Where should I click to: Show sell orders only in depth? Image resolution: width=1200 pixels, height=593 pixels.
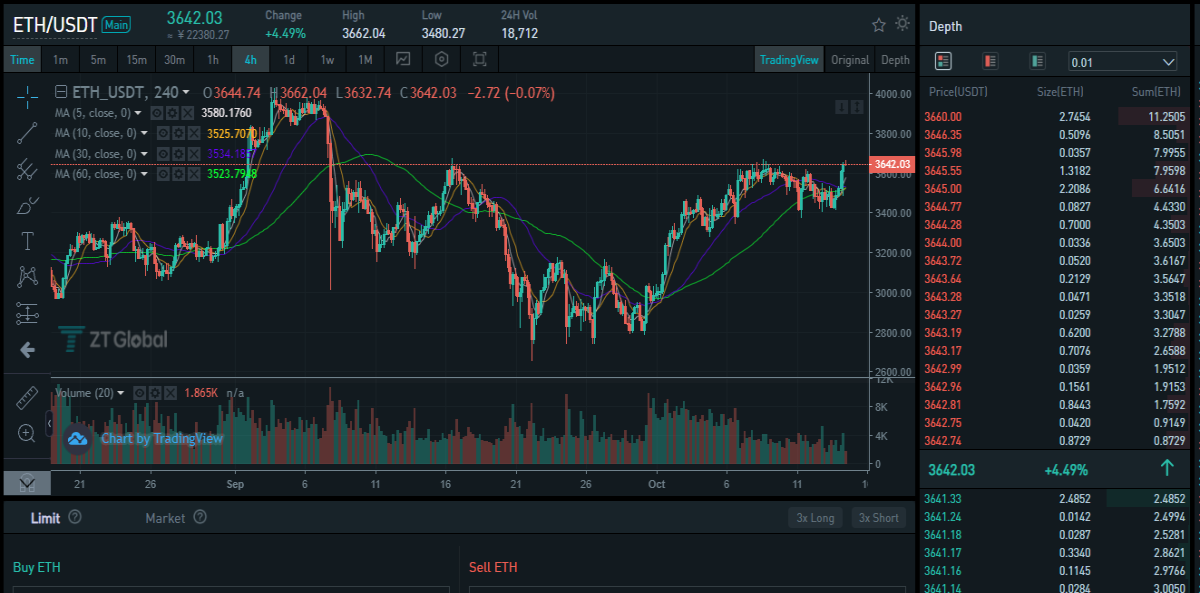point(990,61)
